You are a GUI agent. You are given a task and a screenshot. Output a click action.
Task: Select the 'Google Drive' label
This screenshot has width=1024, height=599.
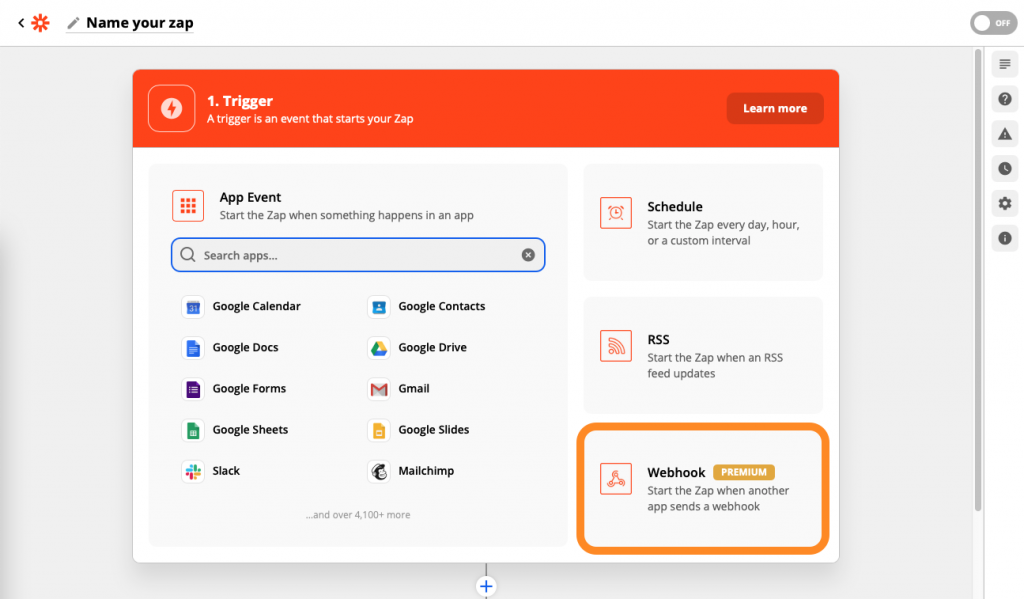tap(432, 348)
